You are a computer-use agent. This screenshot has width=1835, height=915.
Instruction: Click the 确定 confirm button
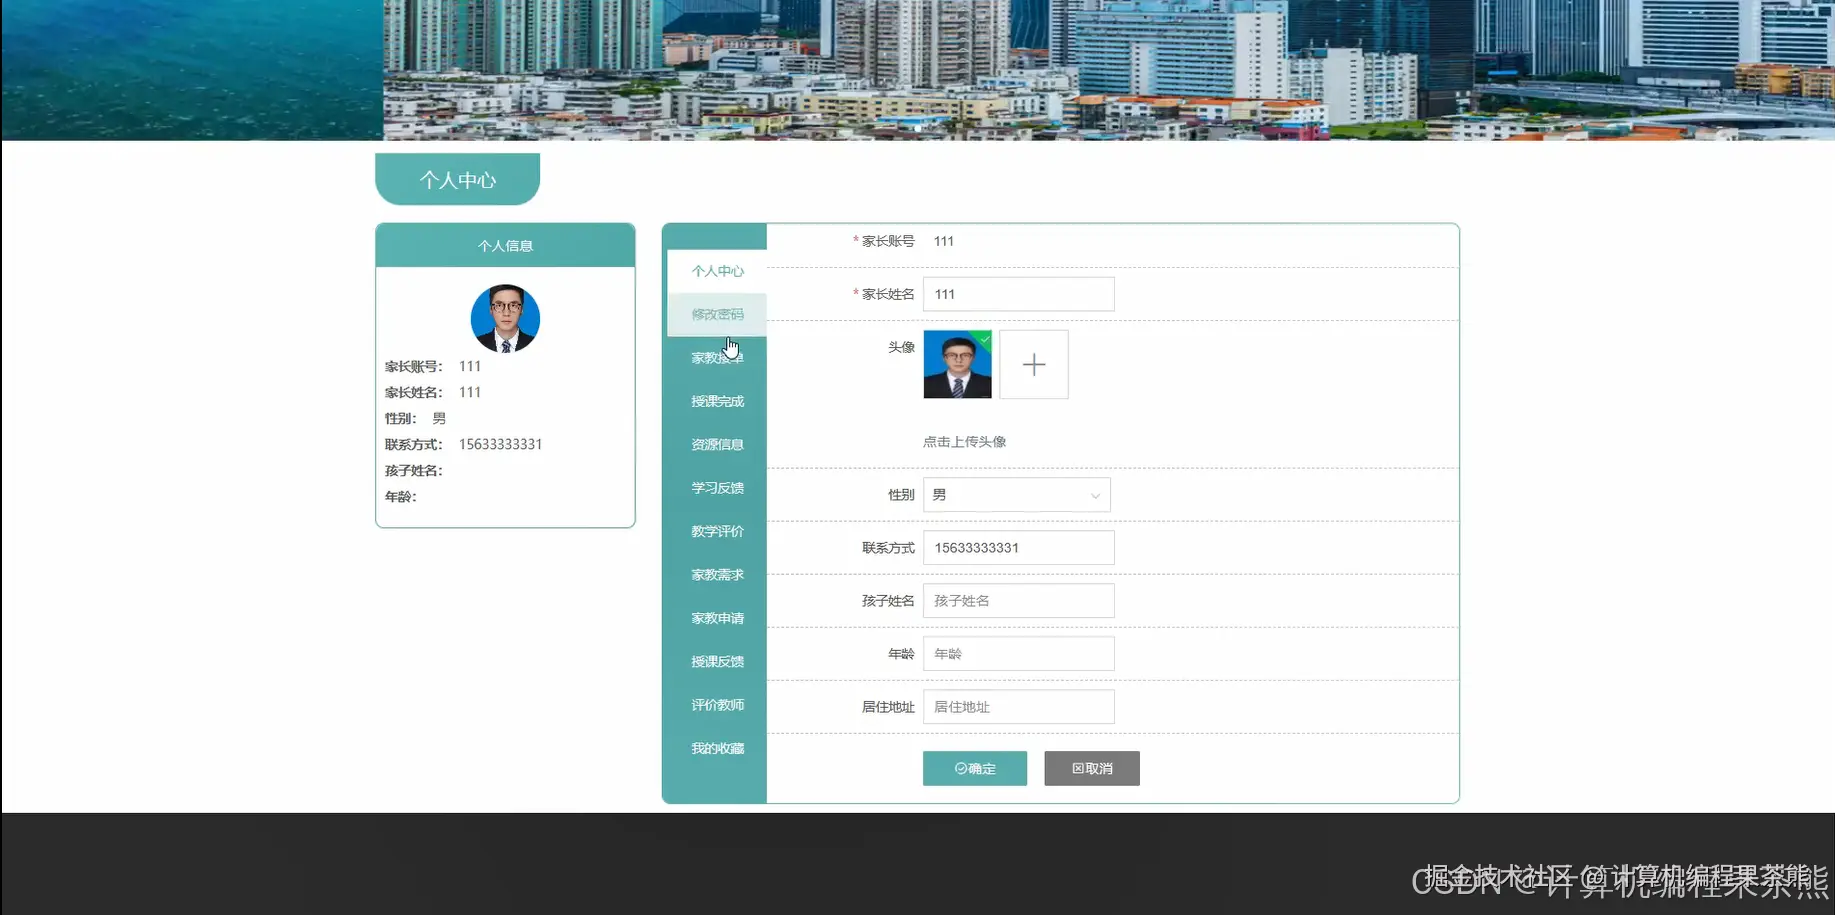point(975,768)
